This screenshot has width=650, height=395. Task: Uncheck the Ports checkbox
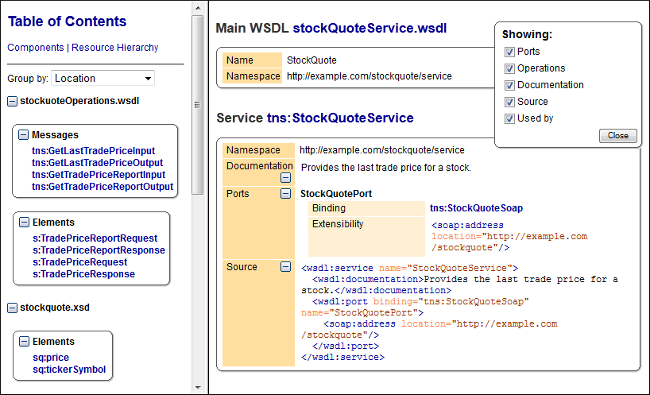pos(509,52)
